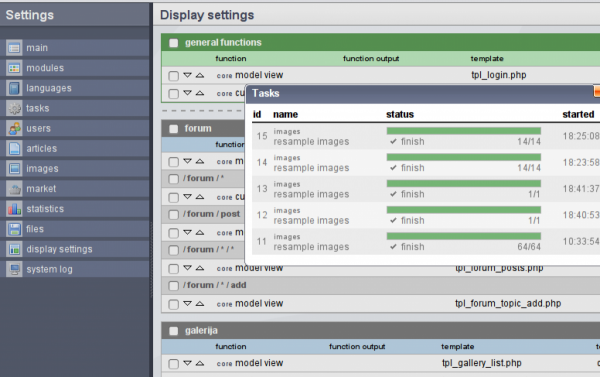Move tpl_login.php row down with arrow
Screen dimensions: 600x377
click(187, 75)
